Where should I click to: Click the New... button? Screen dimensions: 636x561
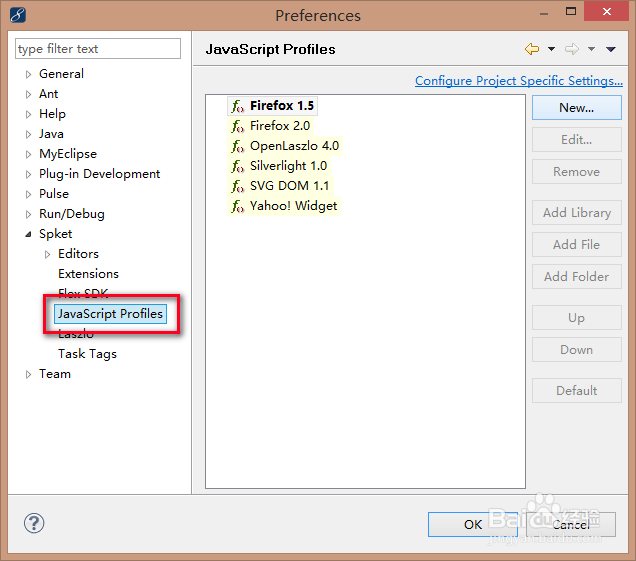(577, 107)
